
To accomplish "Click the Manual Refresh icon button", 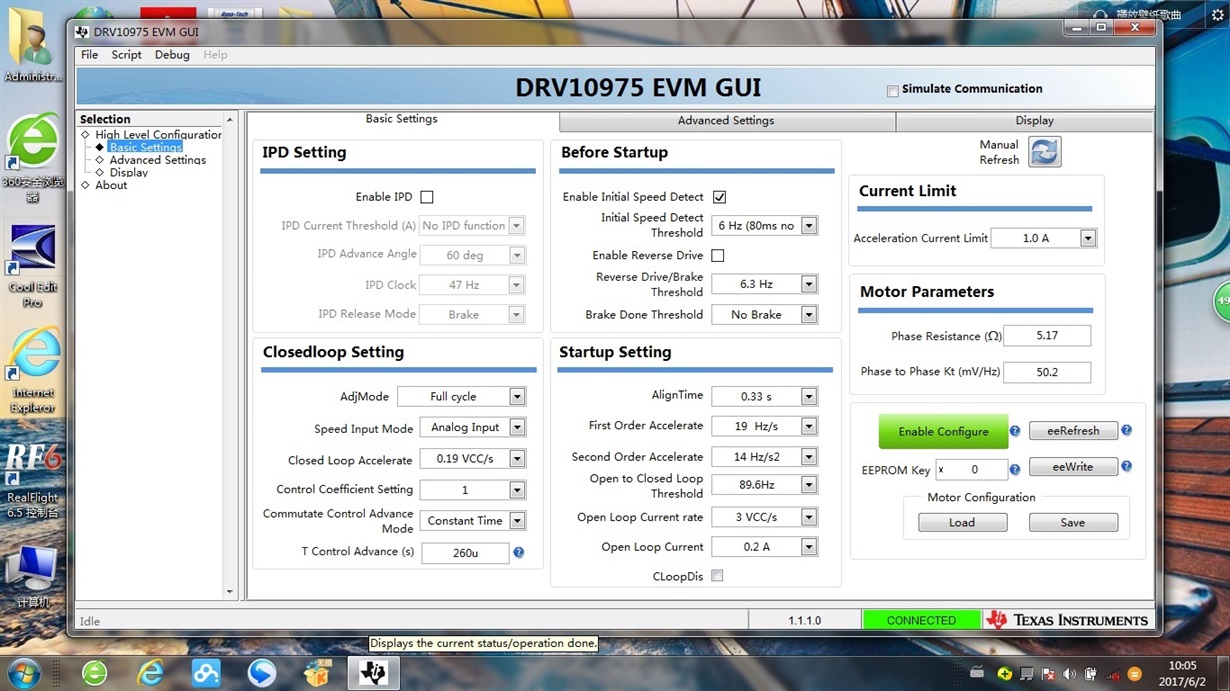I will pyautogui.click(x=1044, y=152).
